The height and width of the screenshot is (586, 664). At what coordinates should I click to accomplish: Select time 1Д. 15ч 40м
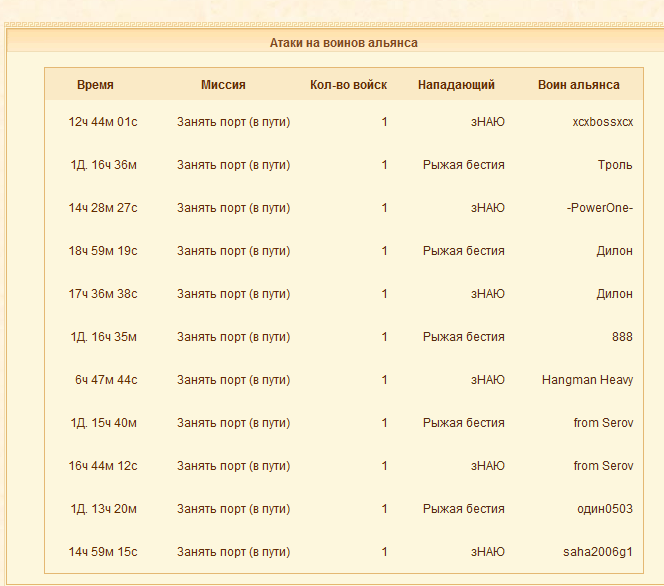[103, 423]
